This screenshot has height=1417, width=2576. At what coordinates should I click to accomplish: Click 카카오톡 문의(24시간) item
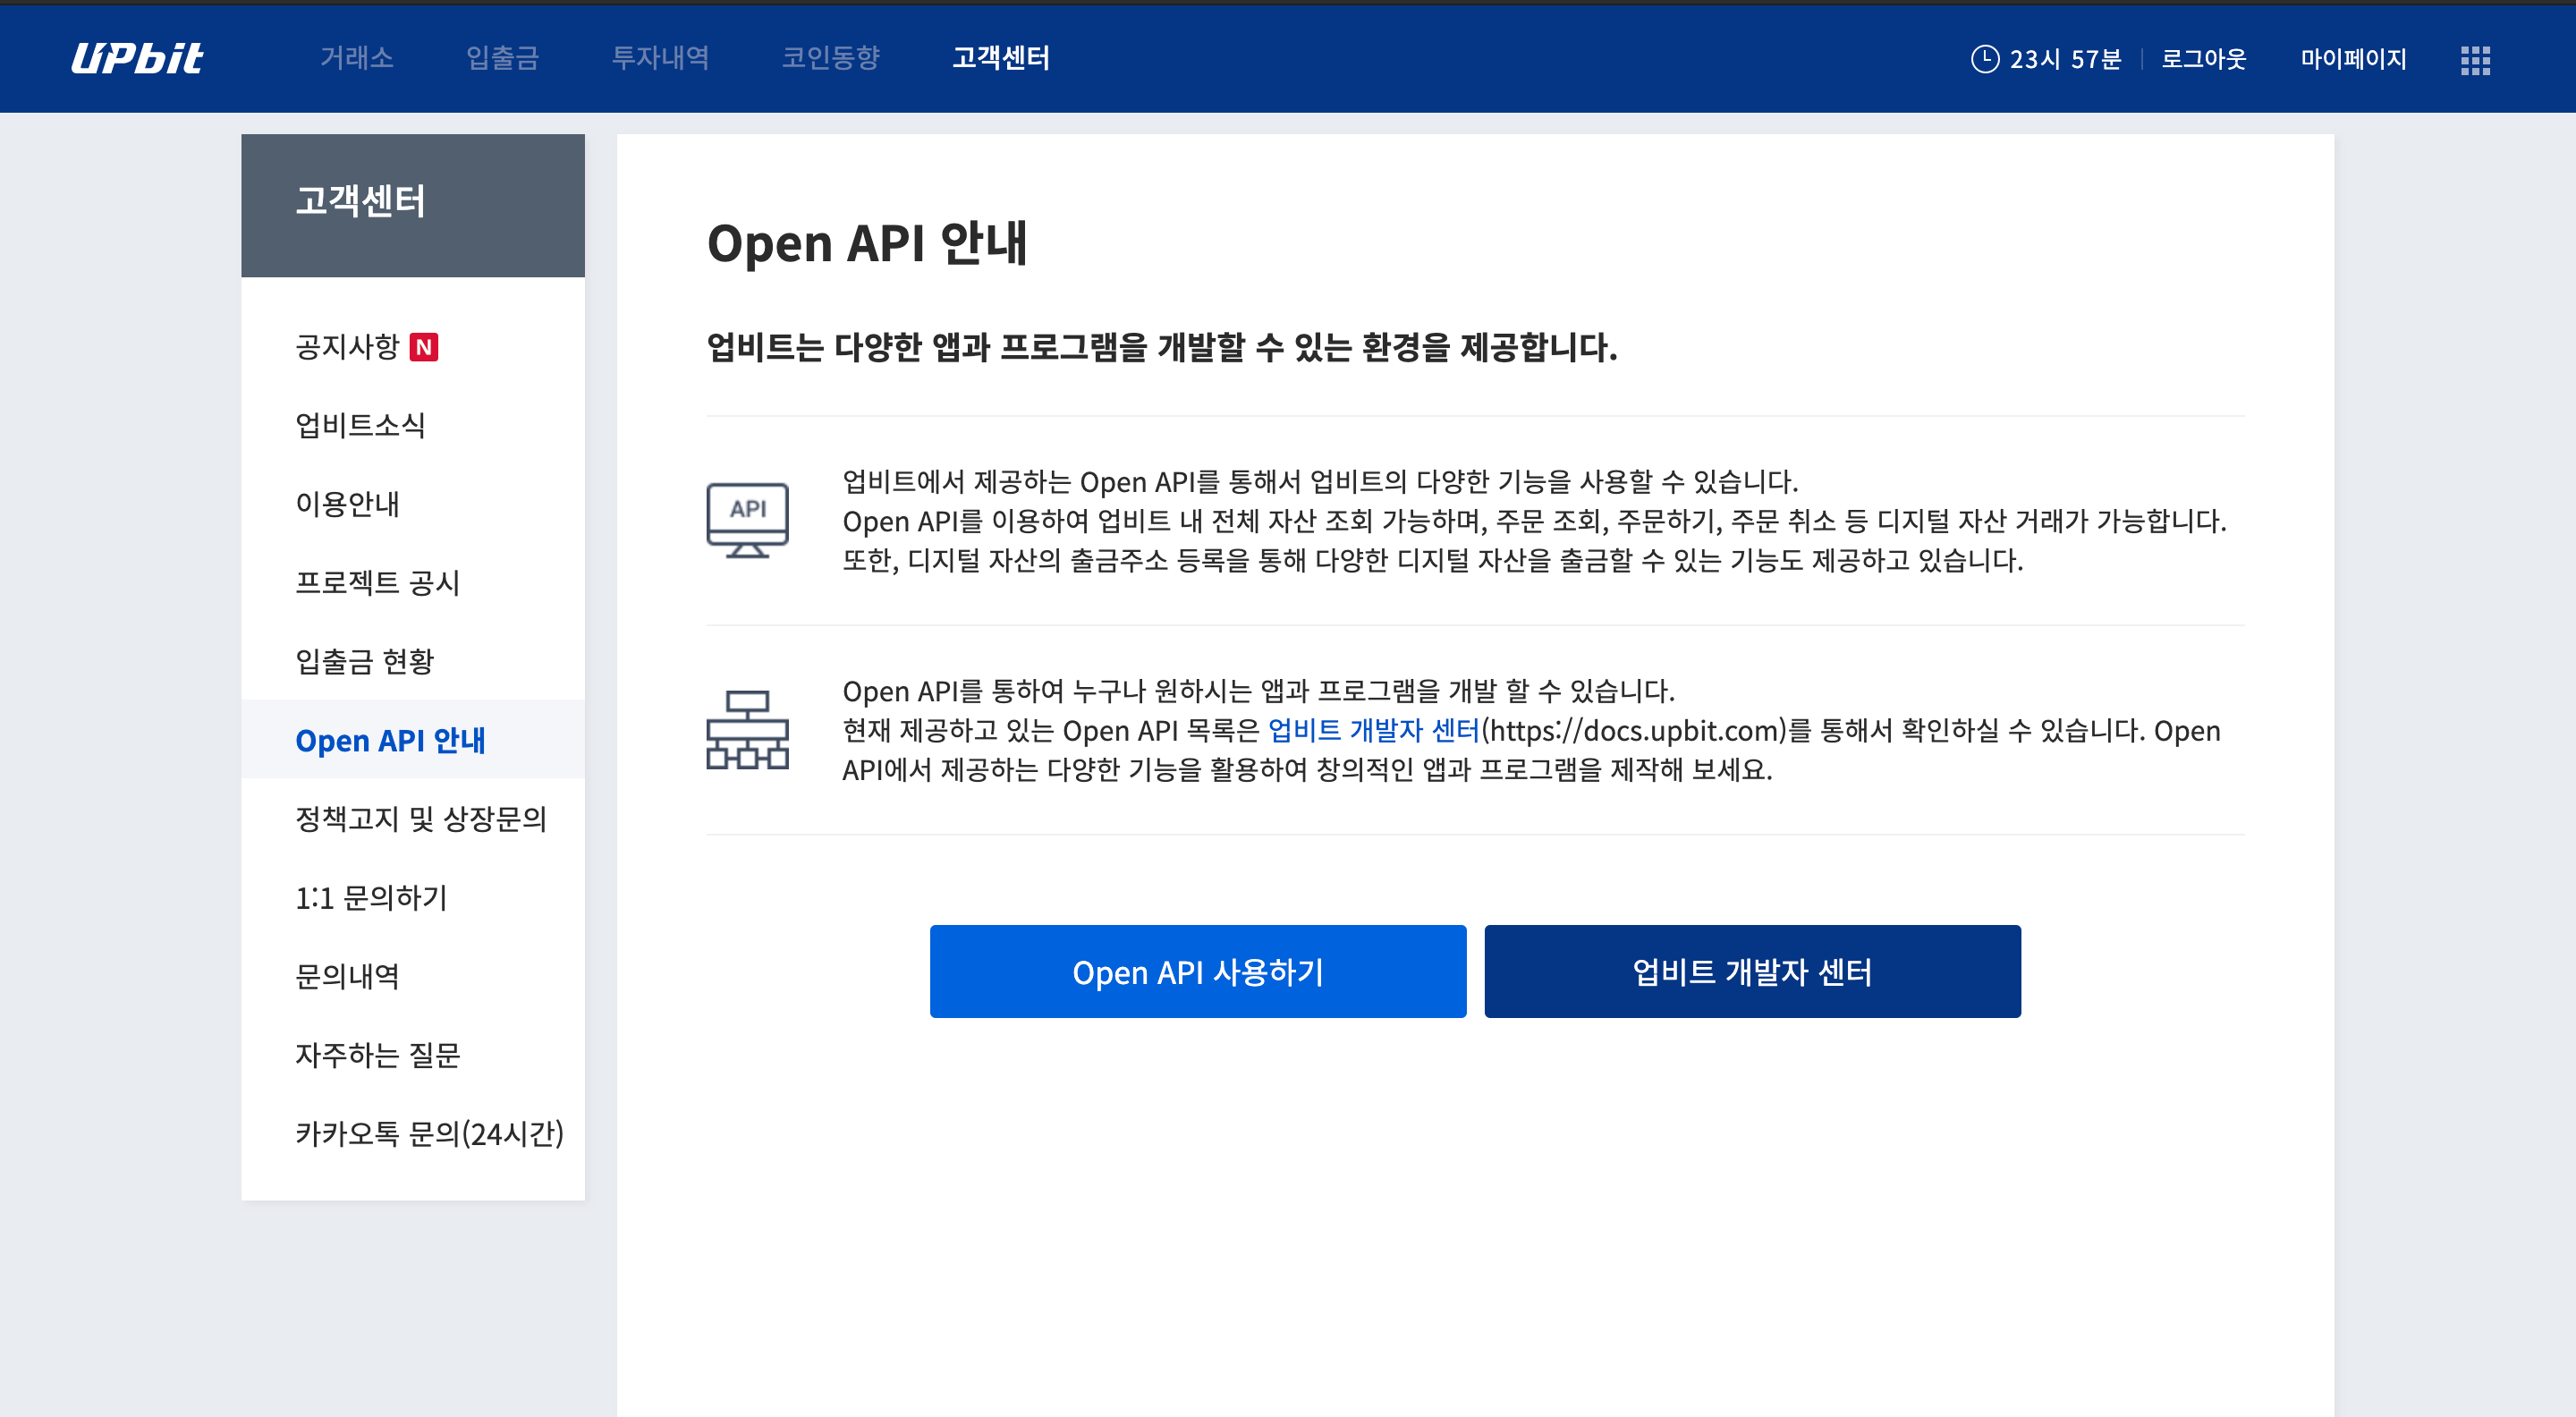tap(429, 1134)
